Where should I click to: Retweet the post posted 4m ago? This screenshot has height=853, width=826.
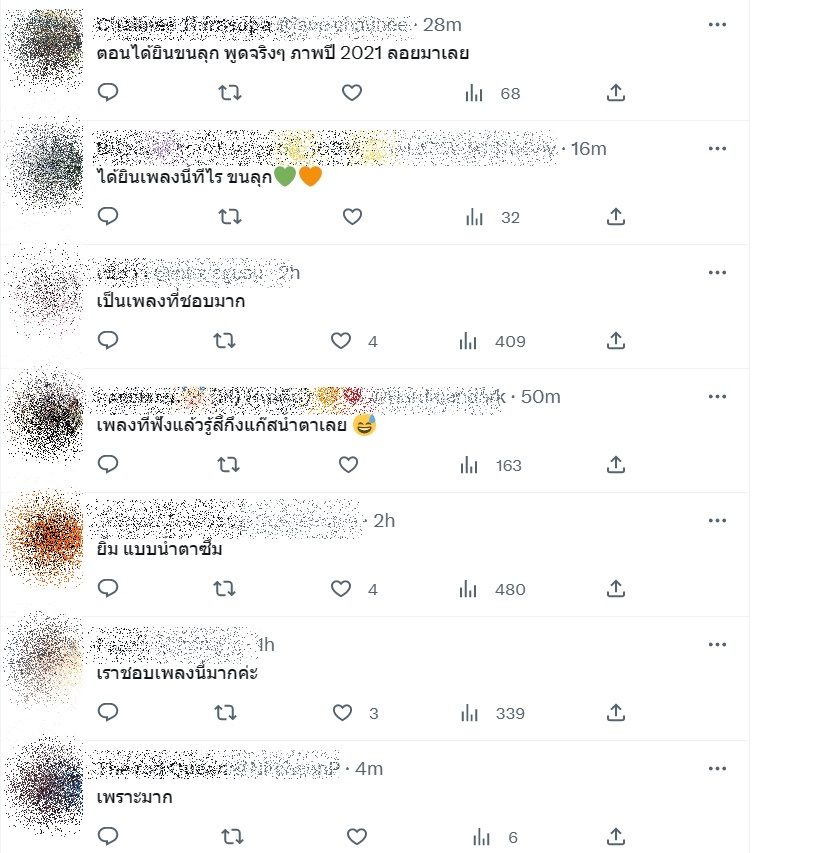coord(232,837)
